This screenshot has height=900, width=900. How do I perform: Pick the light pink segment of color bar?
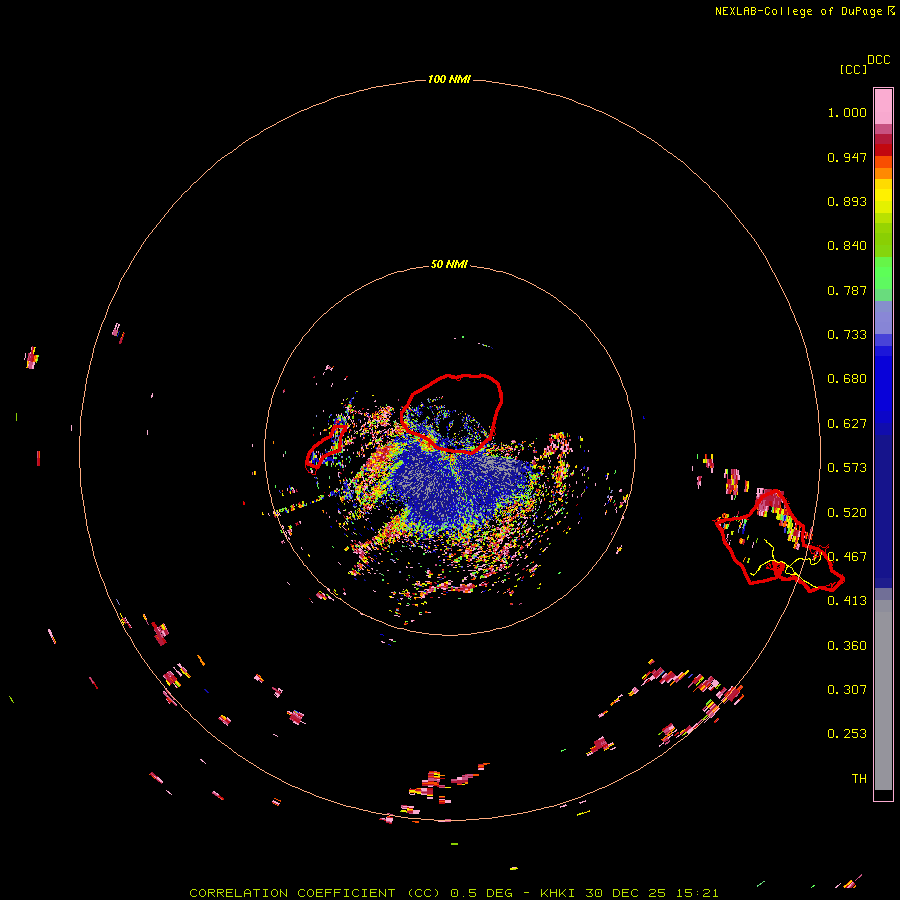[x=883, y=107]
